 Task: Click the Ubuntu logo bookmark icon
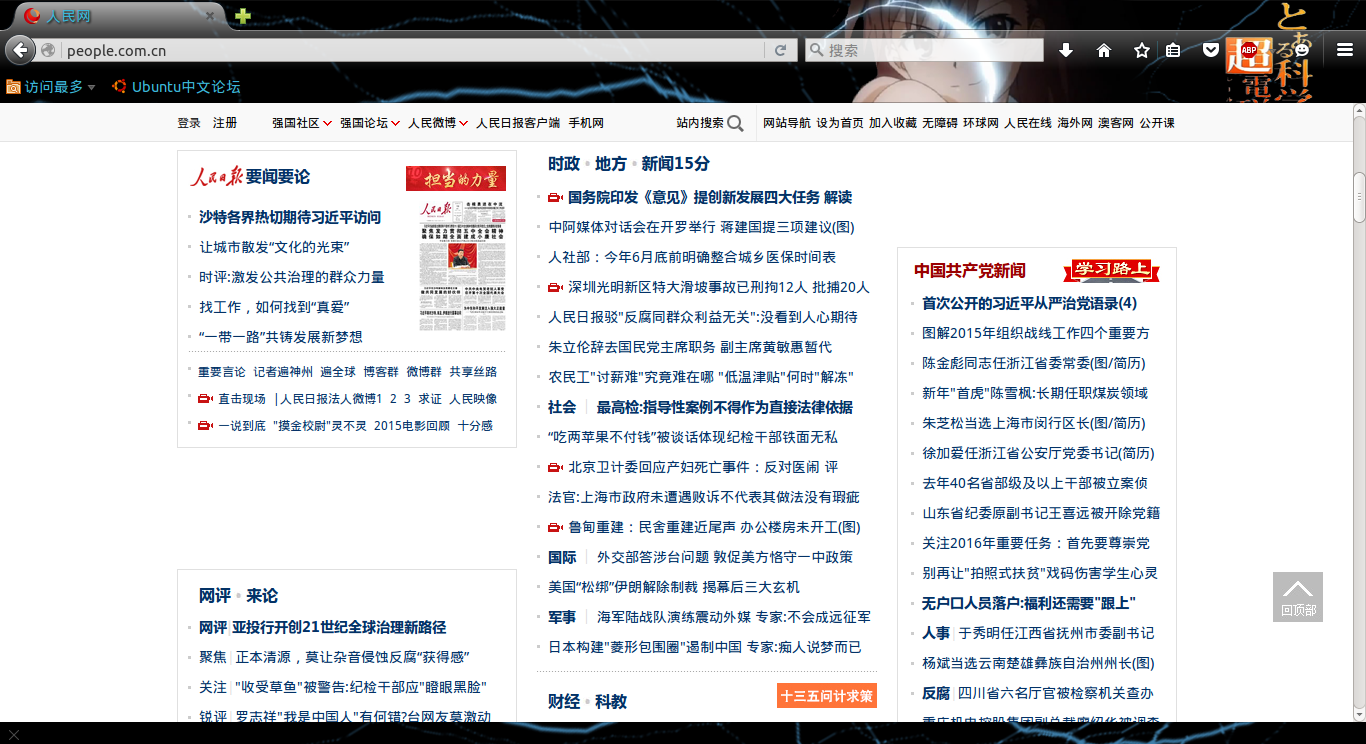pyautogui.click(x=120, y=87)
